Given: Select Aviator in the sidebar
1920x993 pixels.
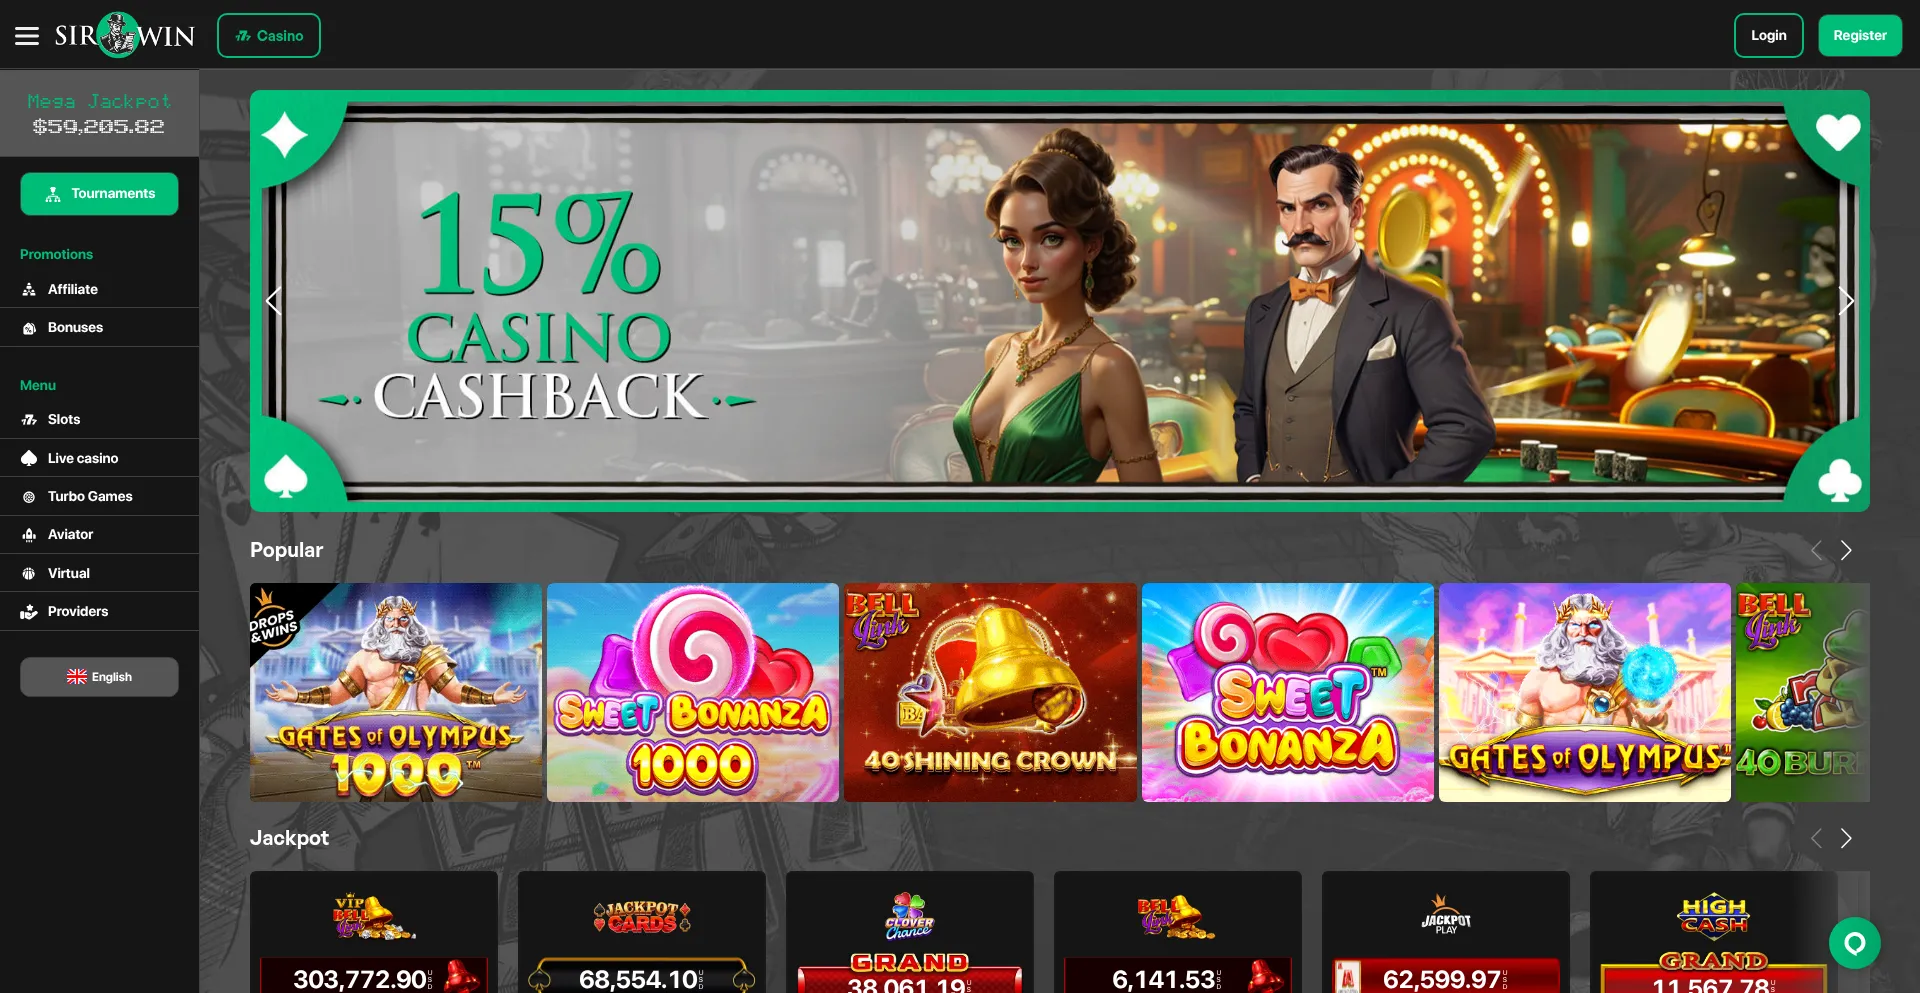Looking at the screenshot, I should click(99, 534).
